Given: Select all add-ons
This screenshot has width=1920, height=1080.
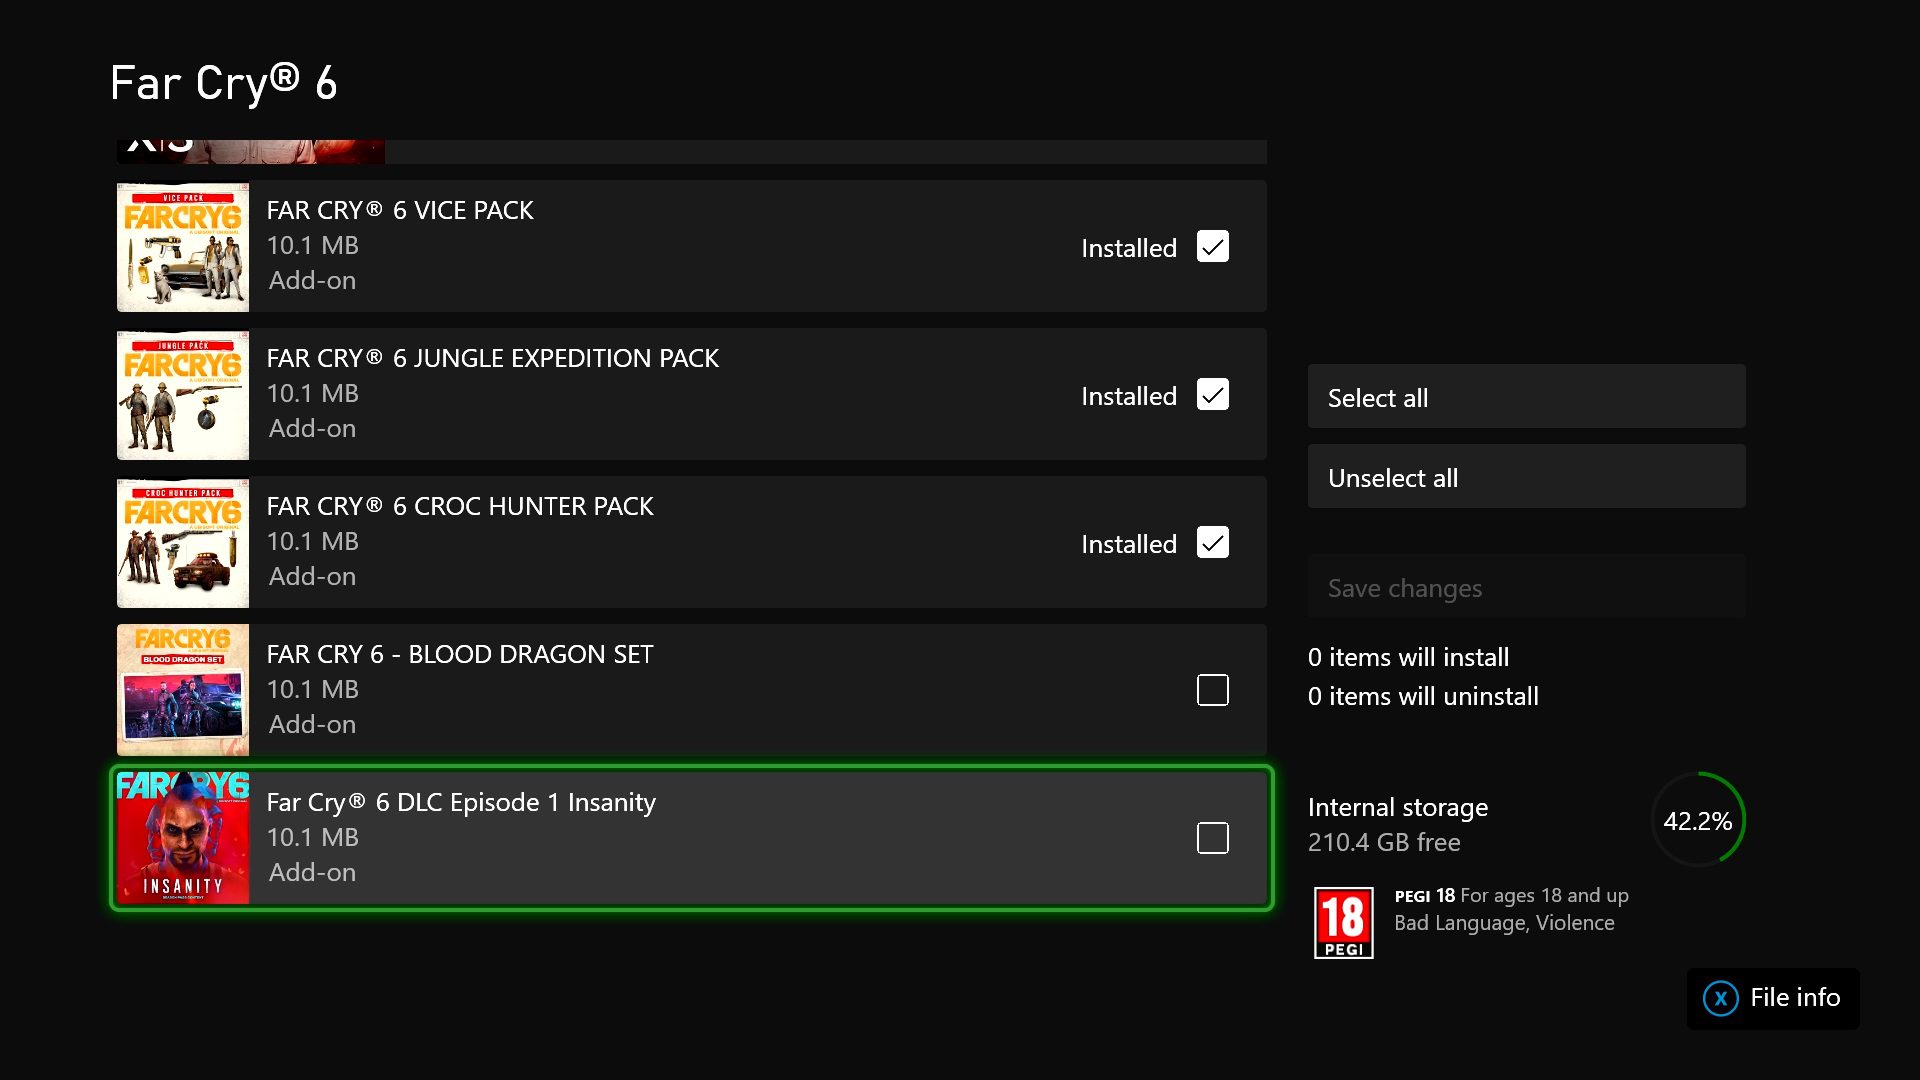Looking at the screenshot, I should pos(1526,397).
